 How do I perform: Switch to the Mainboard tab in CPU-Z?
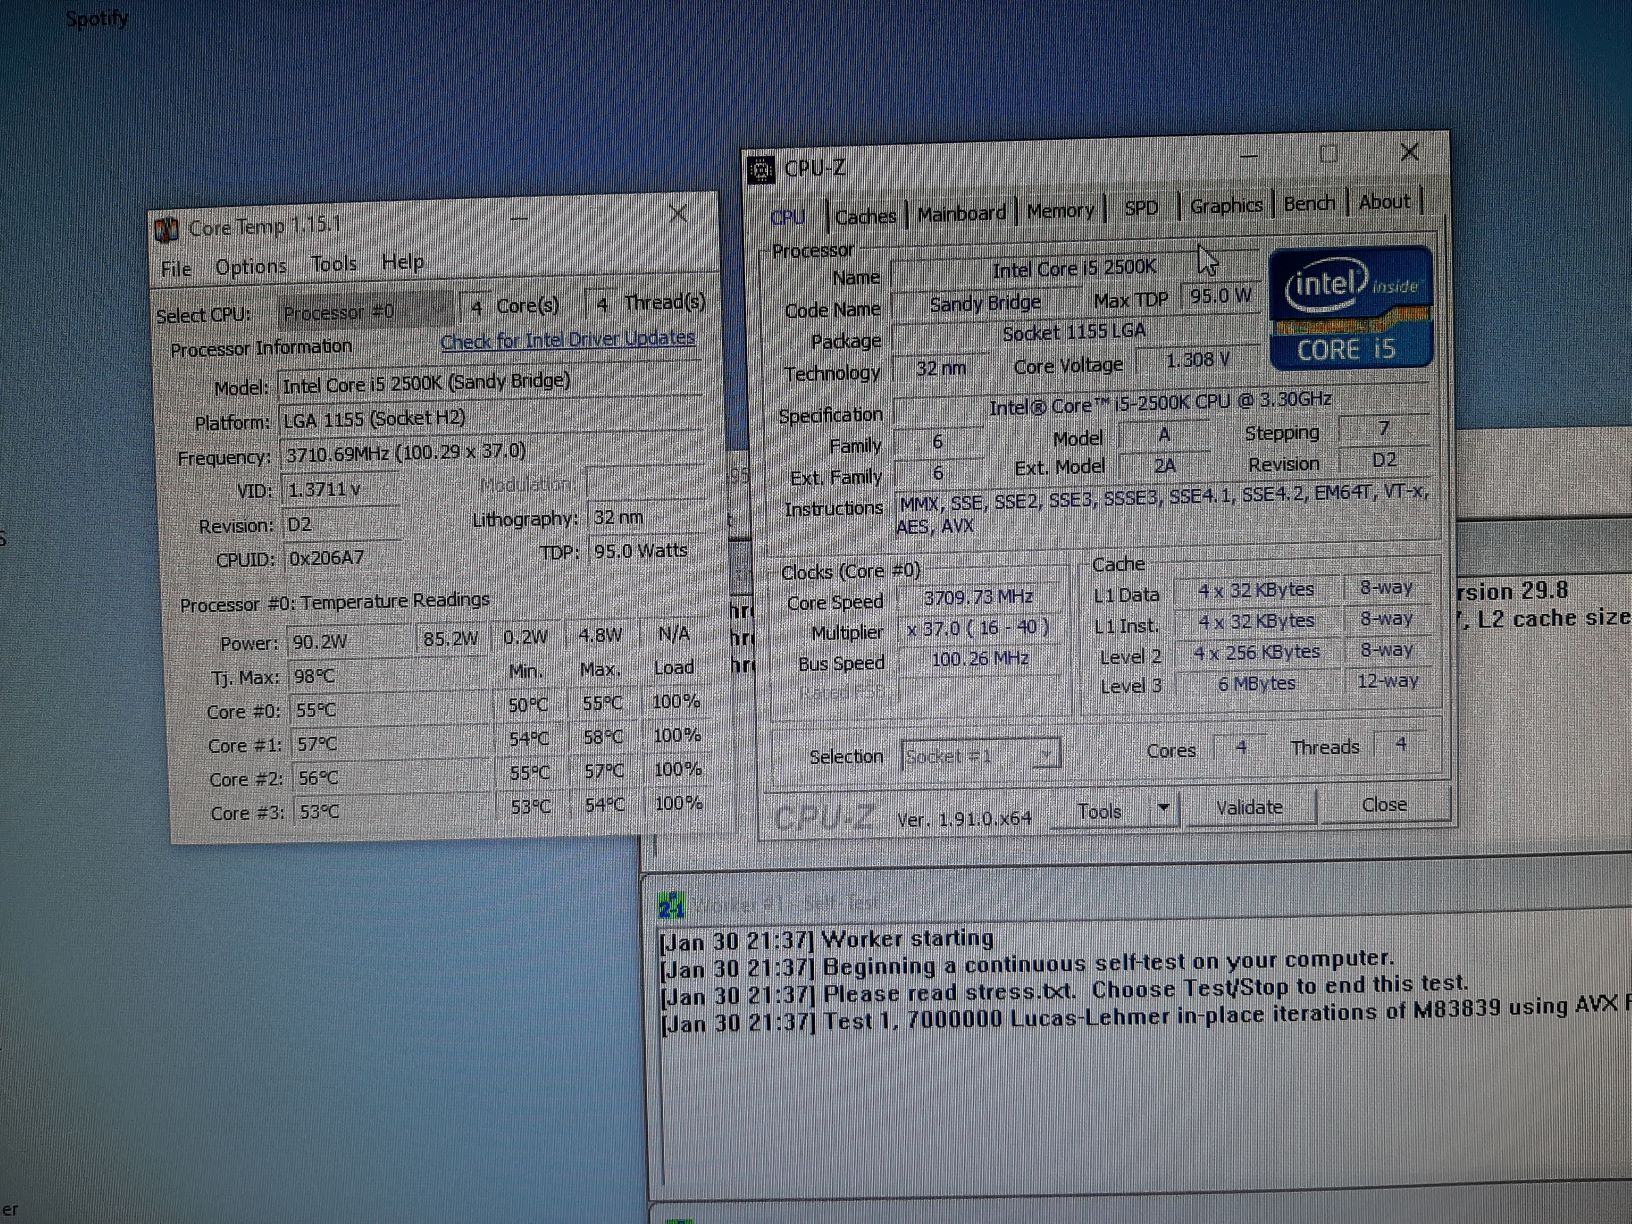(x=961, y=213)
